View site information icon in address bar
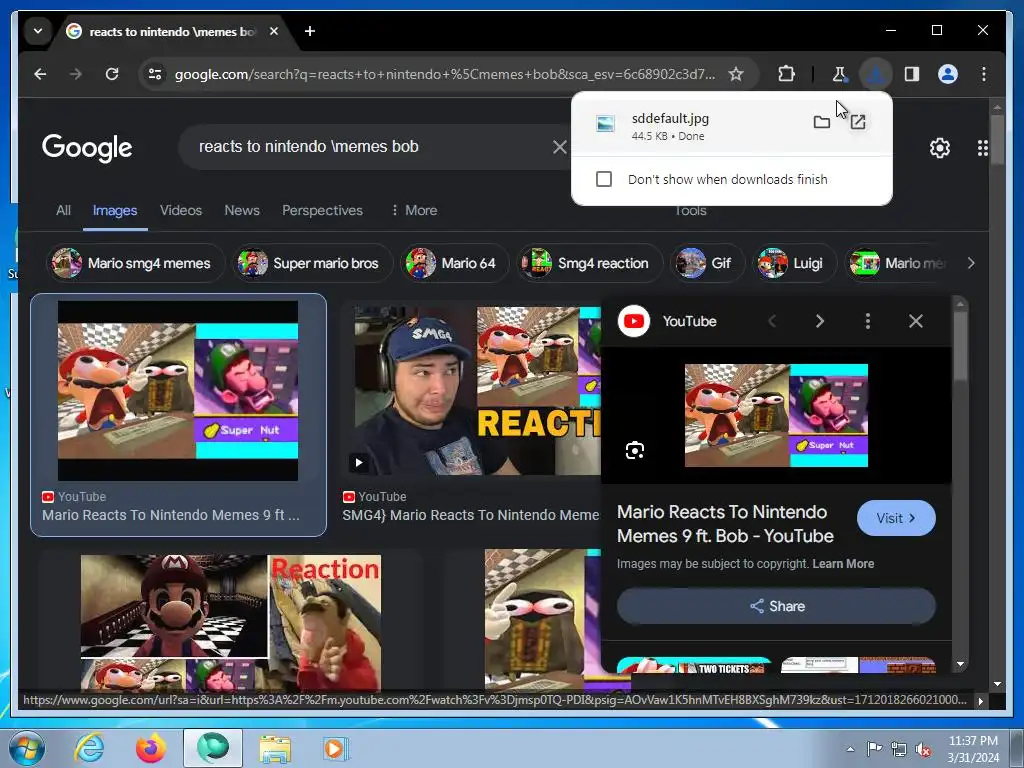1024x768 pixels. pyautogui.click(x=155, y=74)
